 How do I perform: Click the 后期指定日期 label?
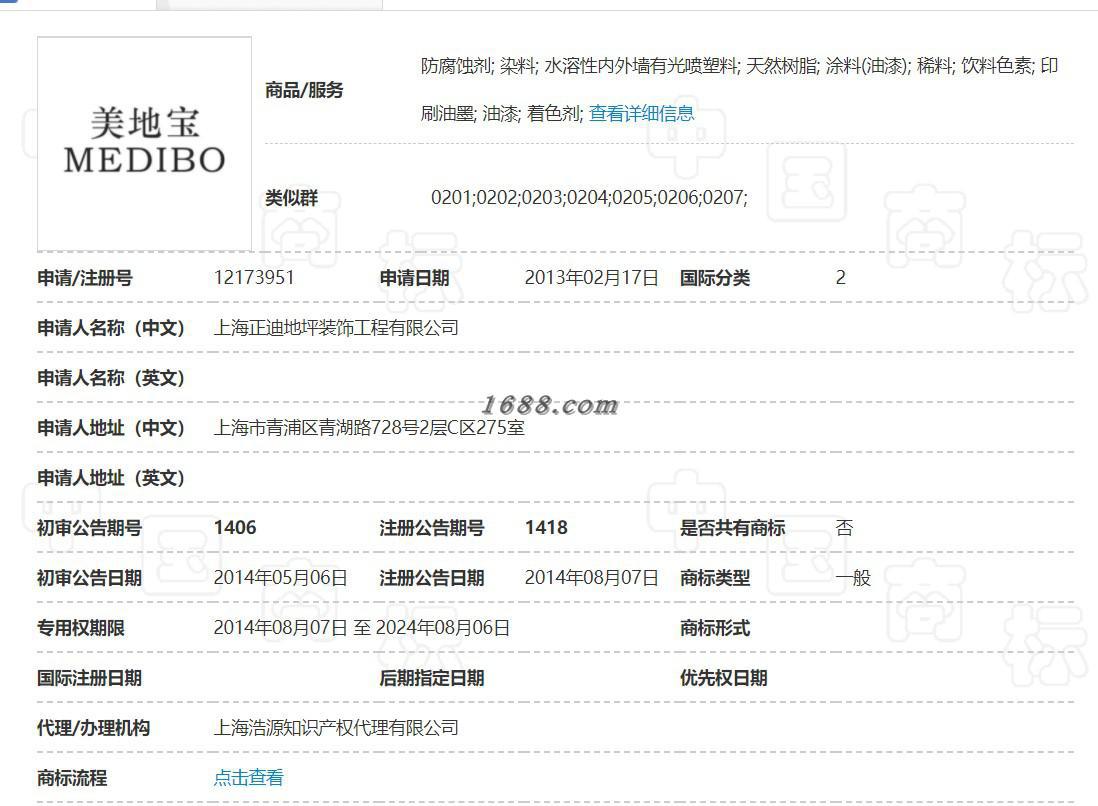[x=432, y=678]
